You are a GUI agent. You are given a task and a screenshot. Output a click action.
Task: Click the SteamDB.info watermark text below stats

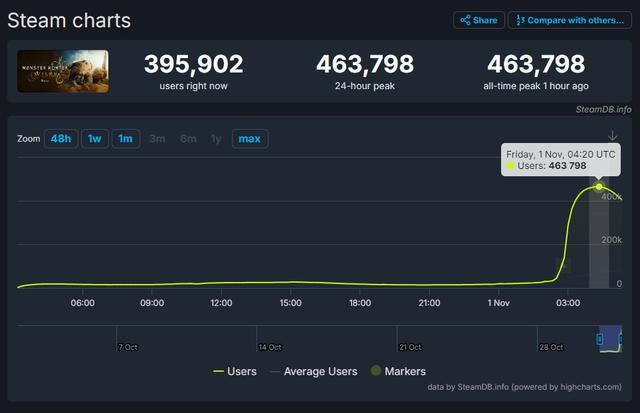(603, 109)
